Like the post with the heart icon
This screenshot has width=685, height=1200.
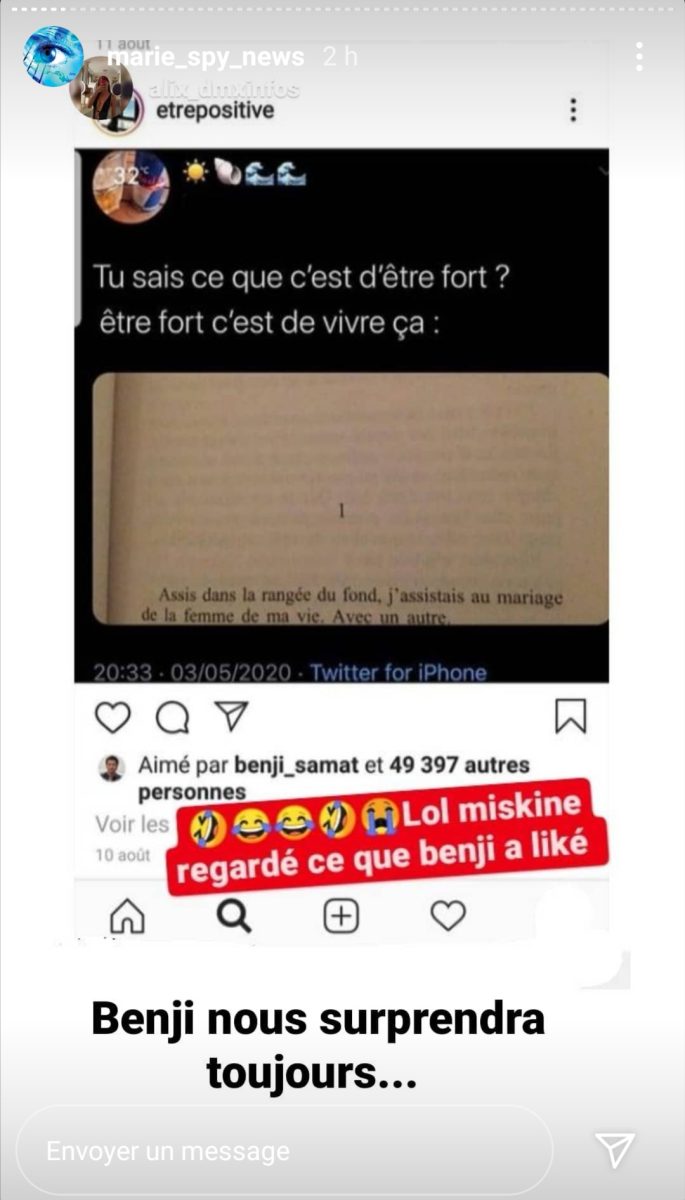(x=113, y=717)
